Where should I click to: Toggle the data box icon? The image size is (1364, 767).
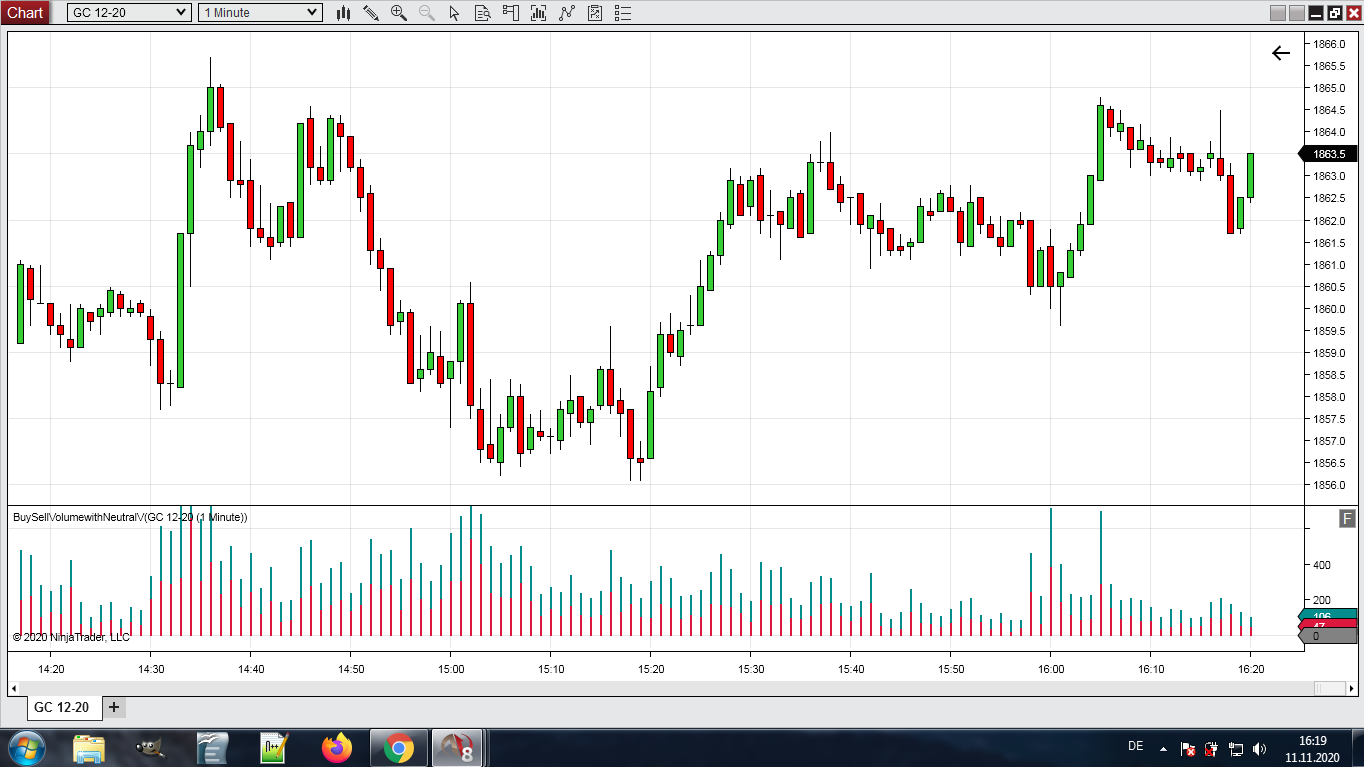point(483,13)
